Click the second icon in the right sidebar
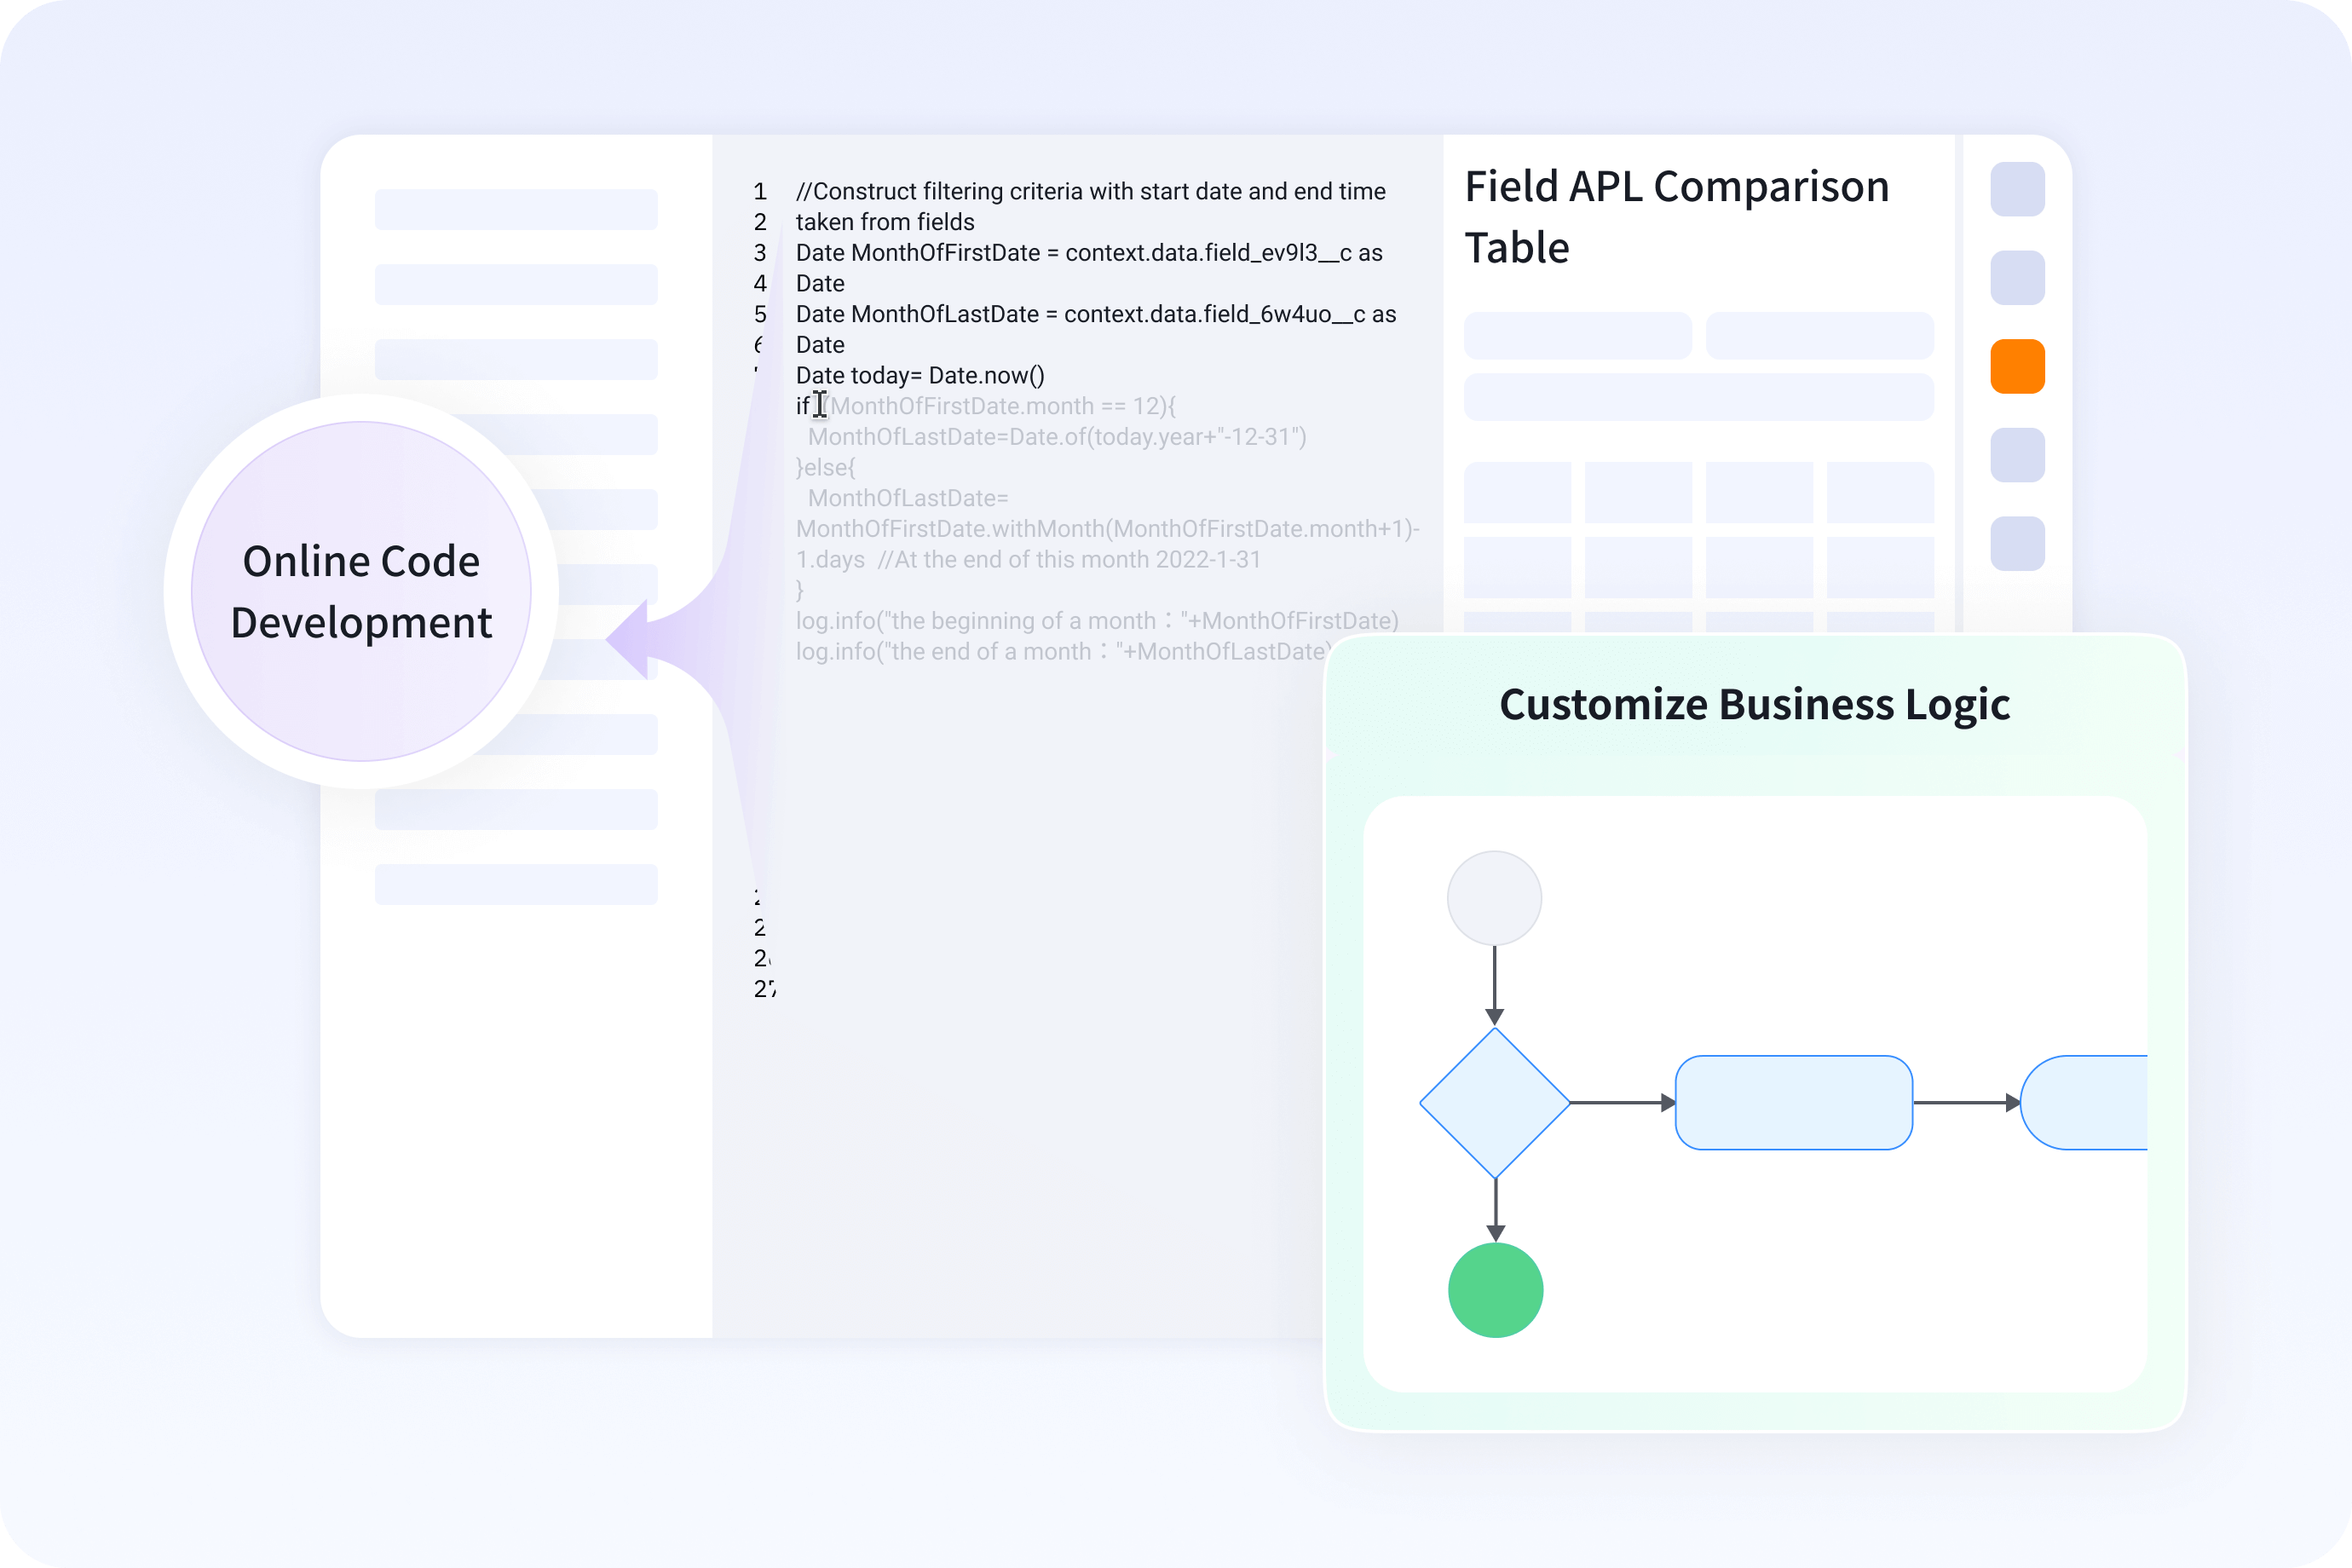Image resolution: width=2352 pixels, height=1568 pixels. 2017,278
